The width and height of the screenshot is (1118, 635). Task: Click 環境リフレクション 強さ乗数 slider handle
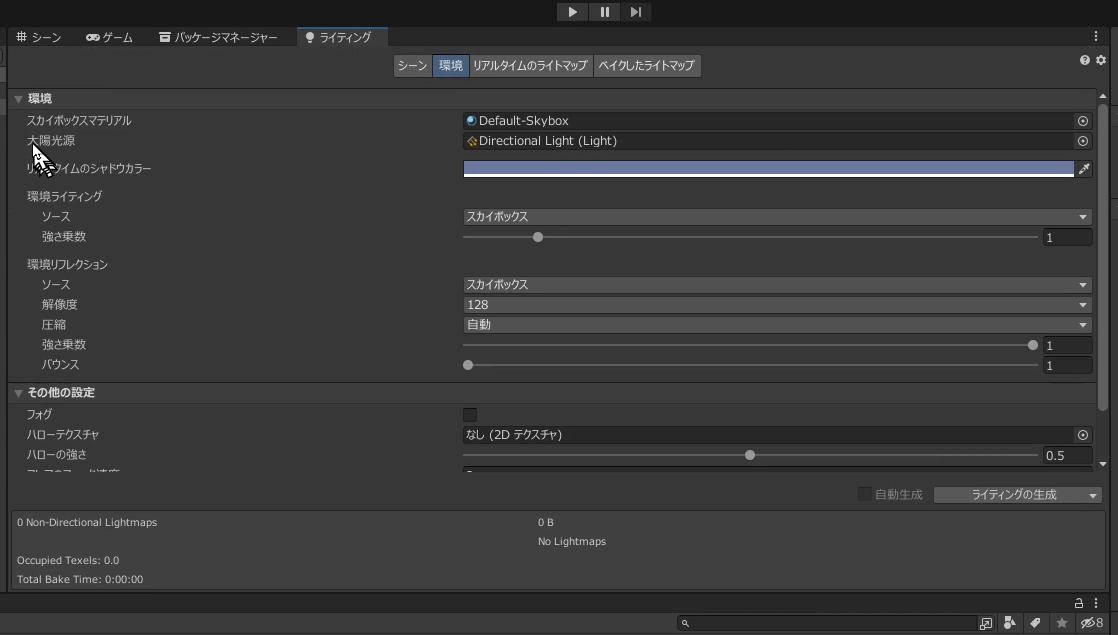[x=1032, y=346]
